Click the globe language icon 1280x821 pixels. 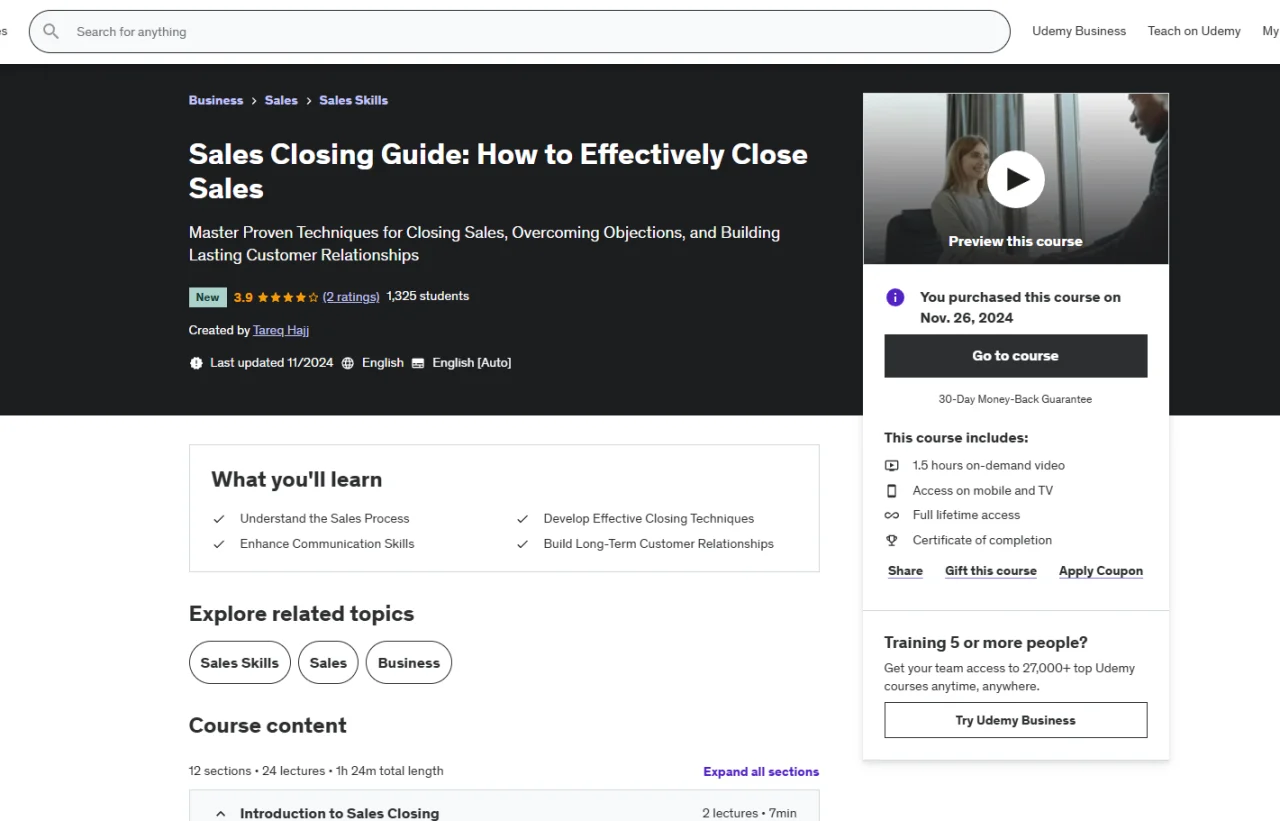click(348, 363)
